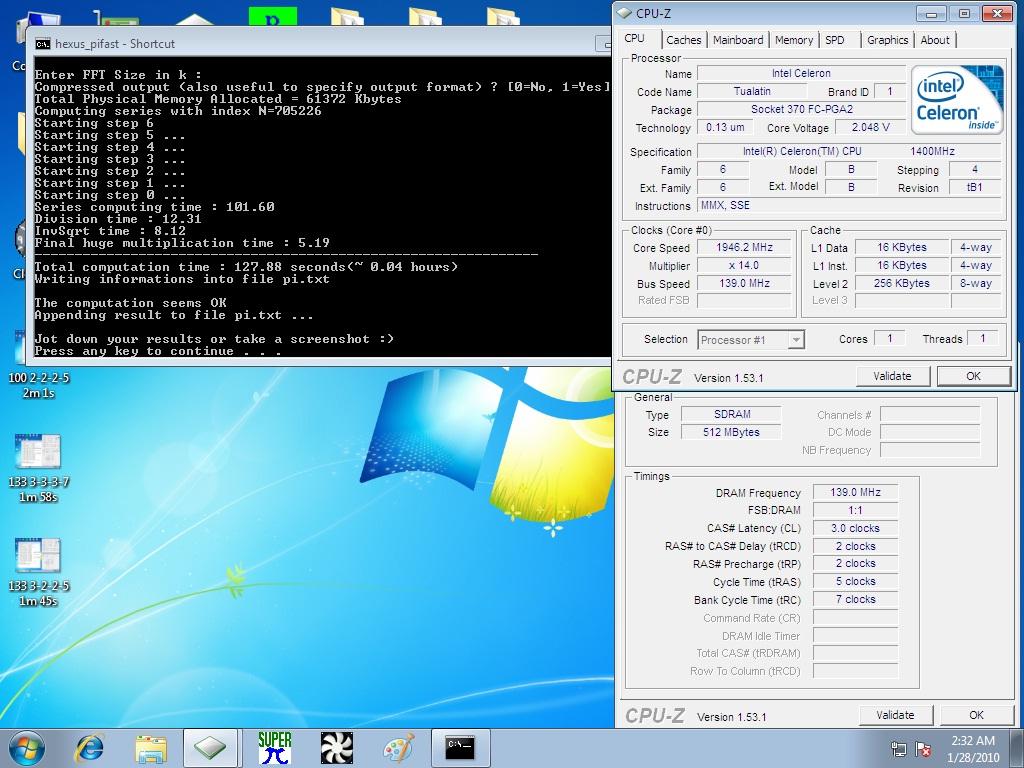Screen dimensions: 1024x768
Task: Click OK in the Memory CPU-Z window
Action: (976, 715)
